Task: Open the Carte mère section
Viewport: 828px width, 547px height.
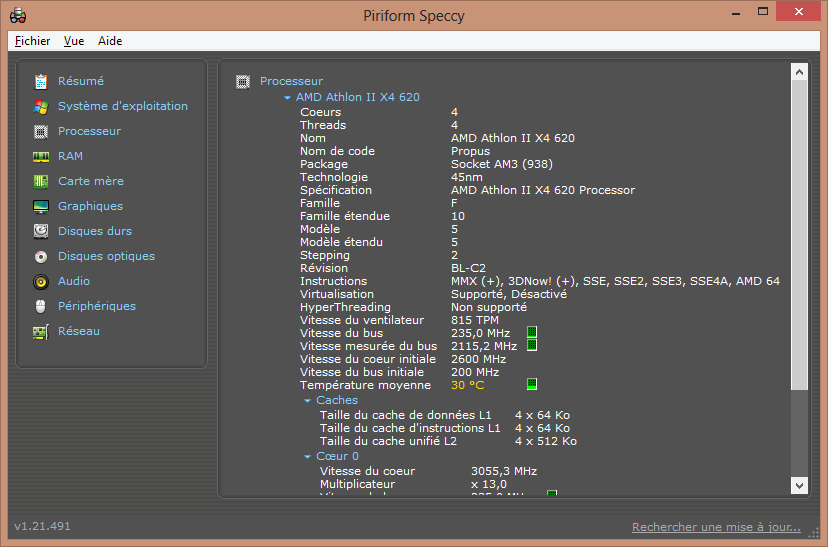Action: [x=91, y=181]
